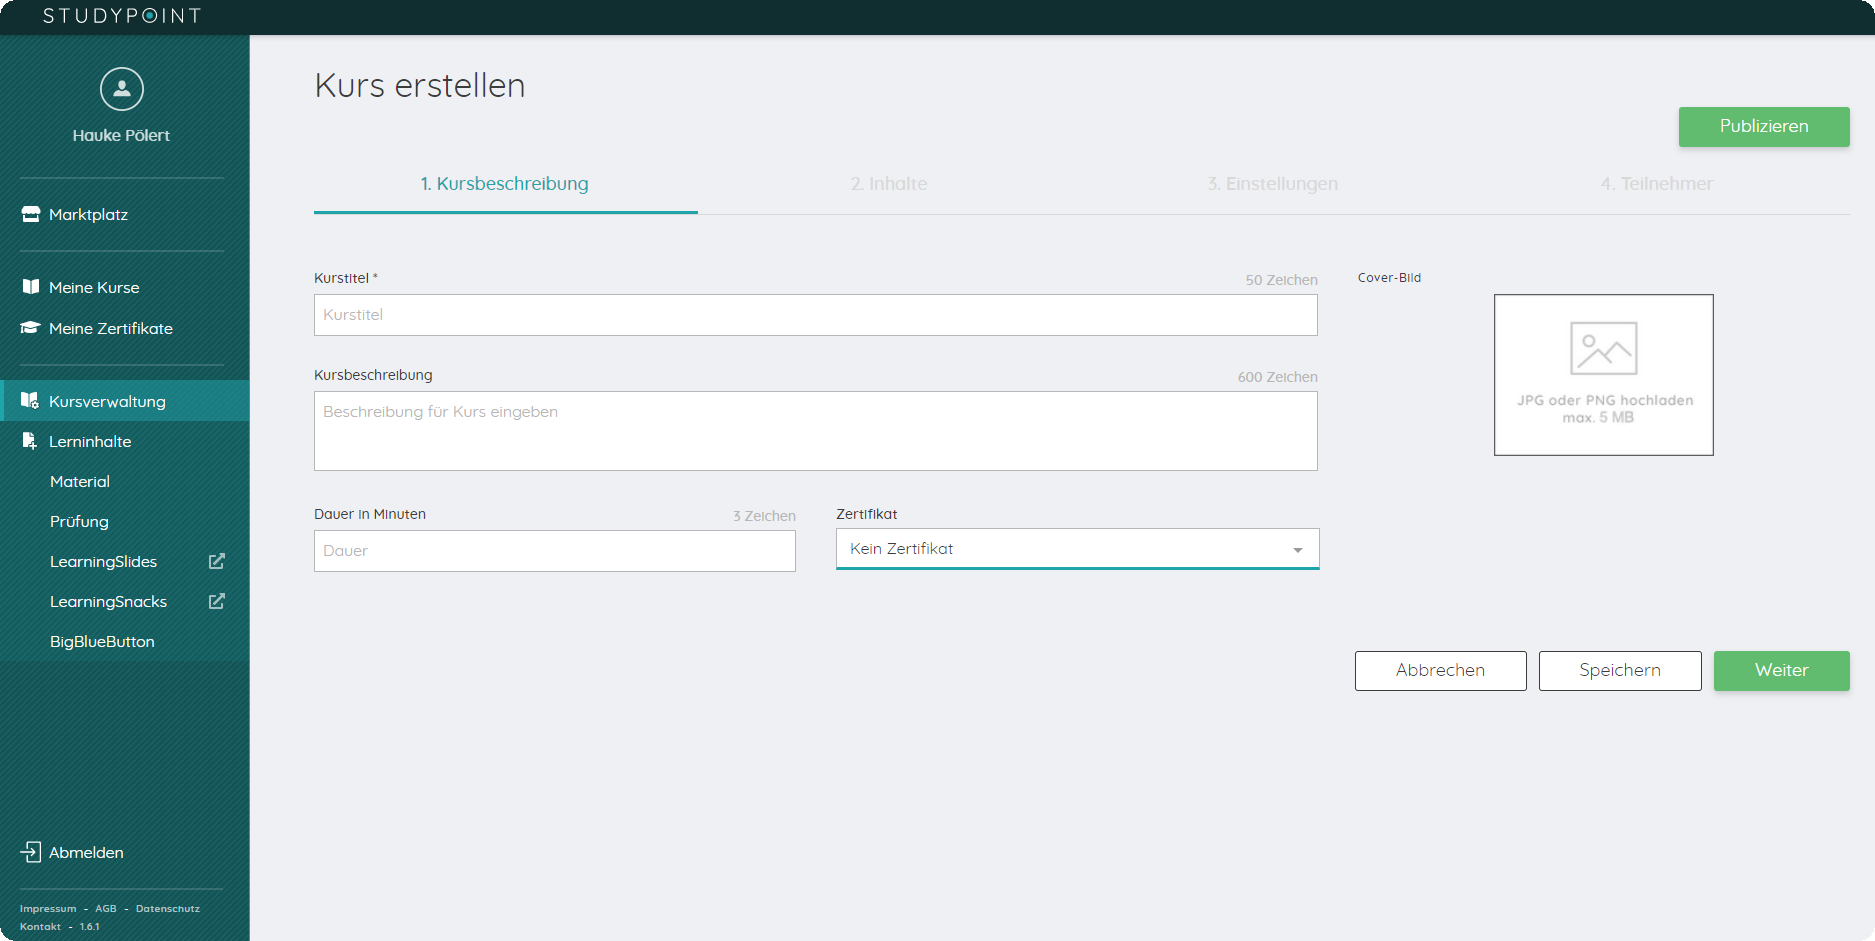This screenshot has width=1875, height=941.
Task: Click the Abbrechen button
Action: coord(1440,671)
